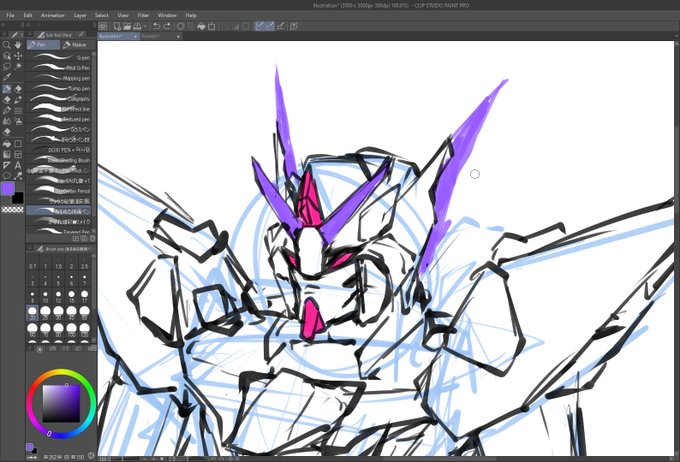
Task: Select the highlighted Pen tool in tool palette
Action: (7, 89)
